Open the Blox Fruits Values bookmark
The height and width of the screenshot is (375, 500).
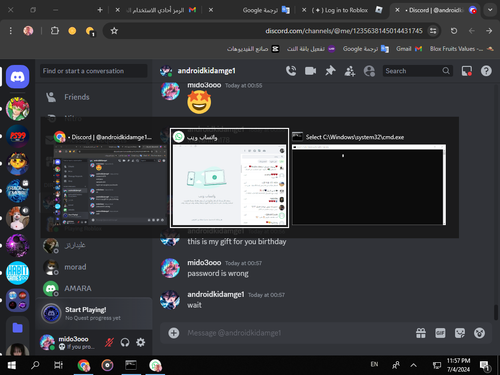(x=461, y=49)
